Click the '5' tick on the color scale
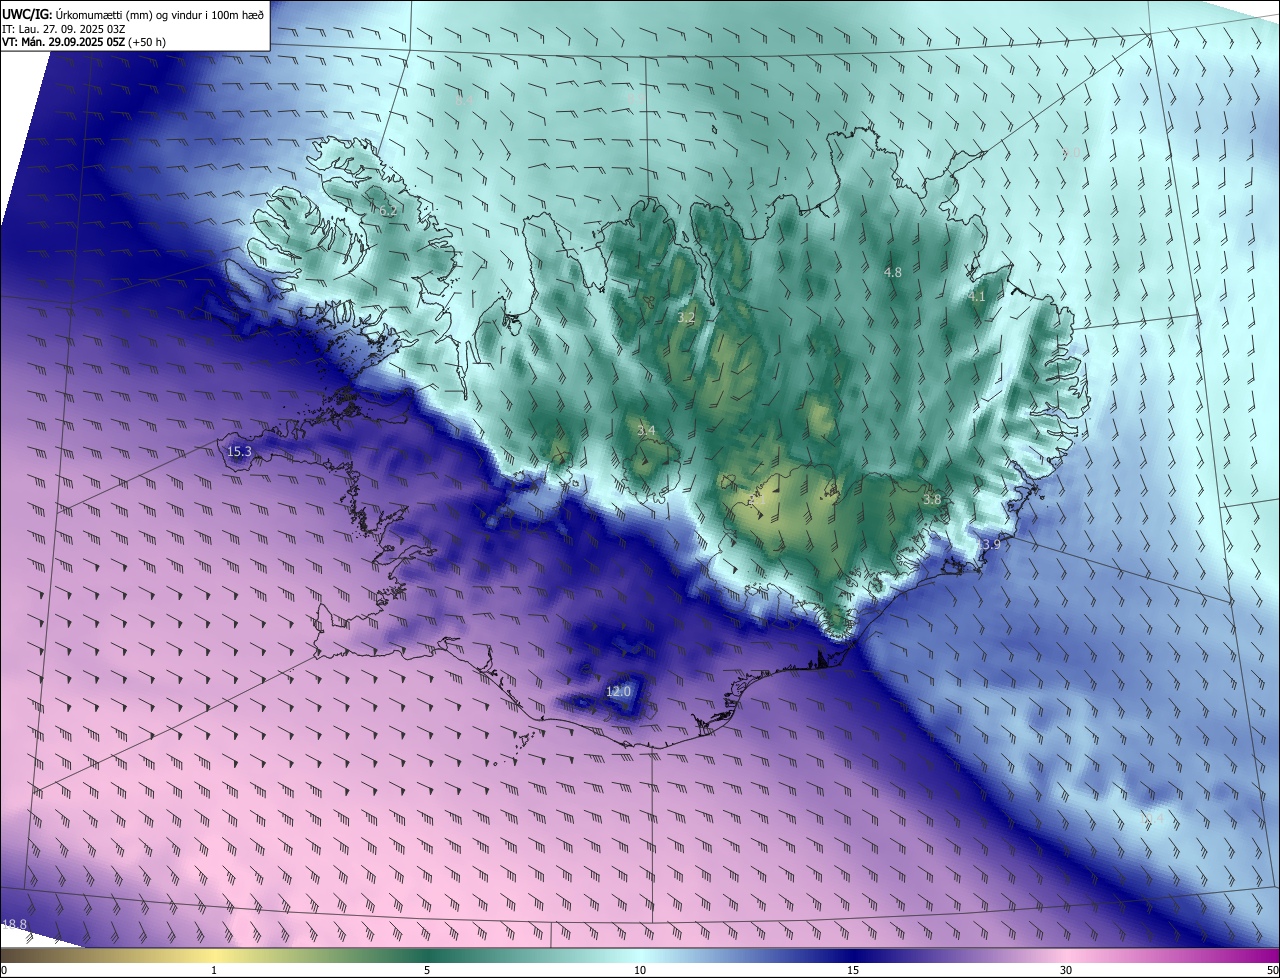Viewport: 1280px width, 978px height. click(x=427, y=970)
